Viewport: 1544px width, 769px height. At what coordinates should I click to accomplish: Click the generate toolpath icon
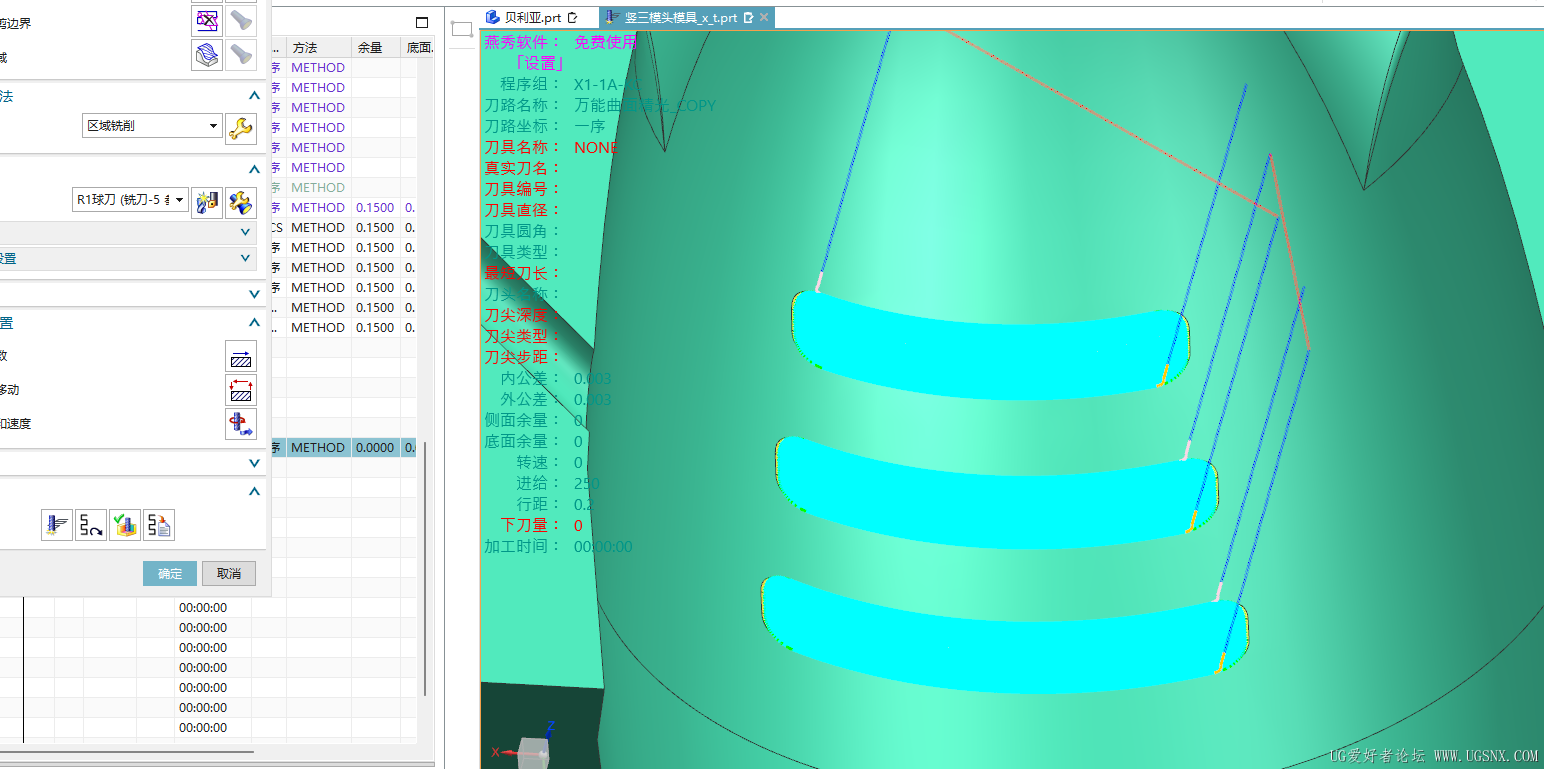57,524
